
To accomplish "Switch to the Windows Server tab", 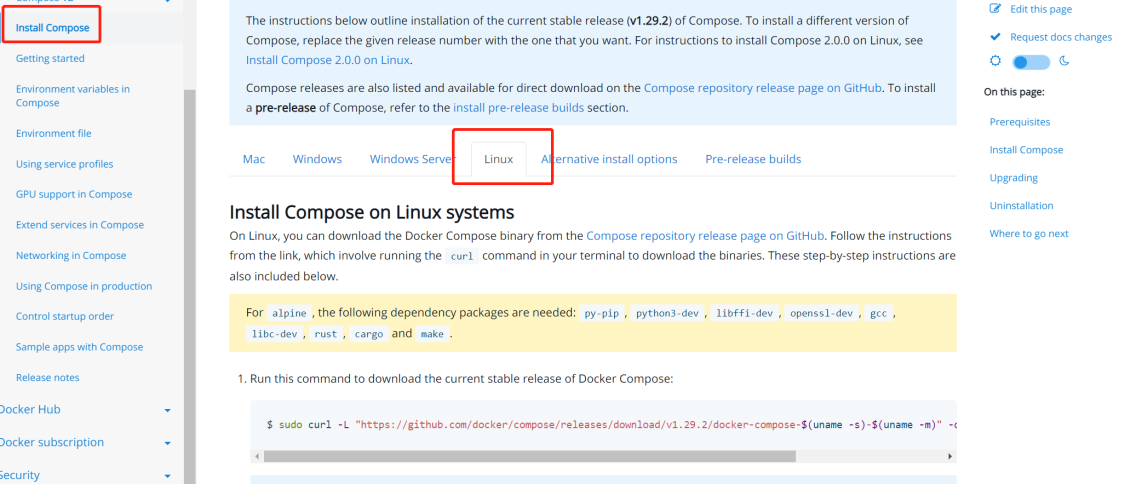I will point(413,159).
